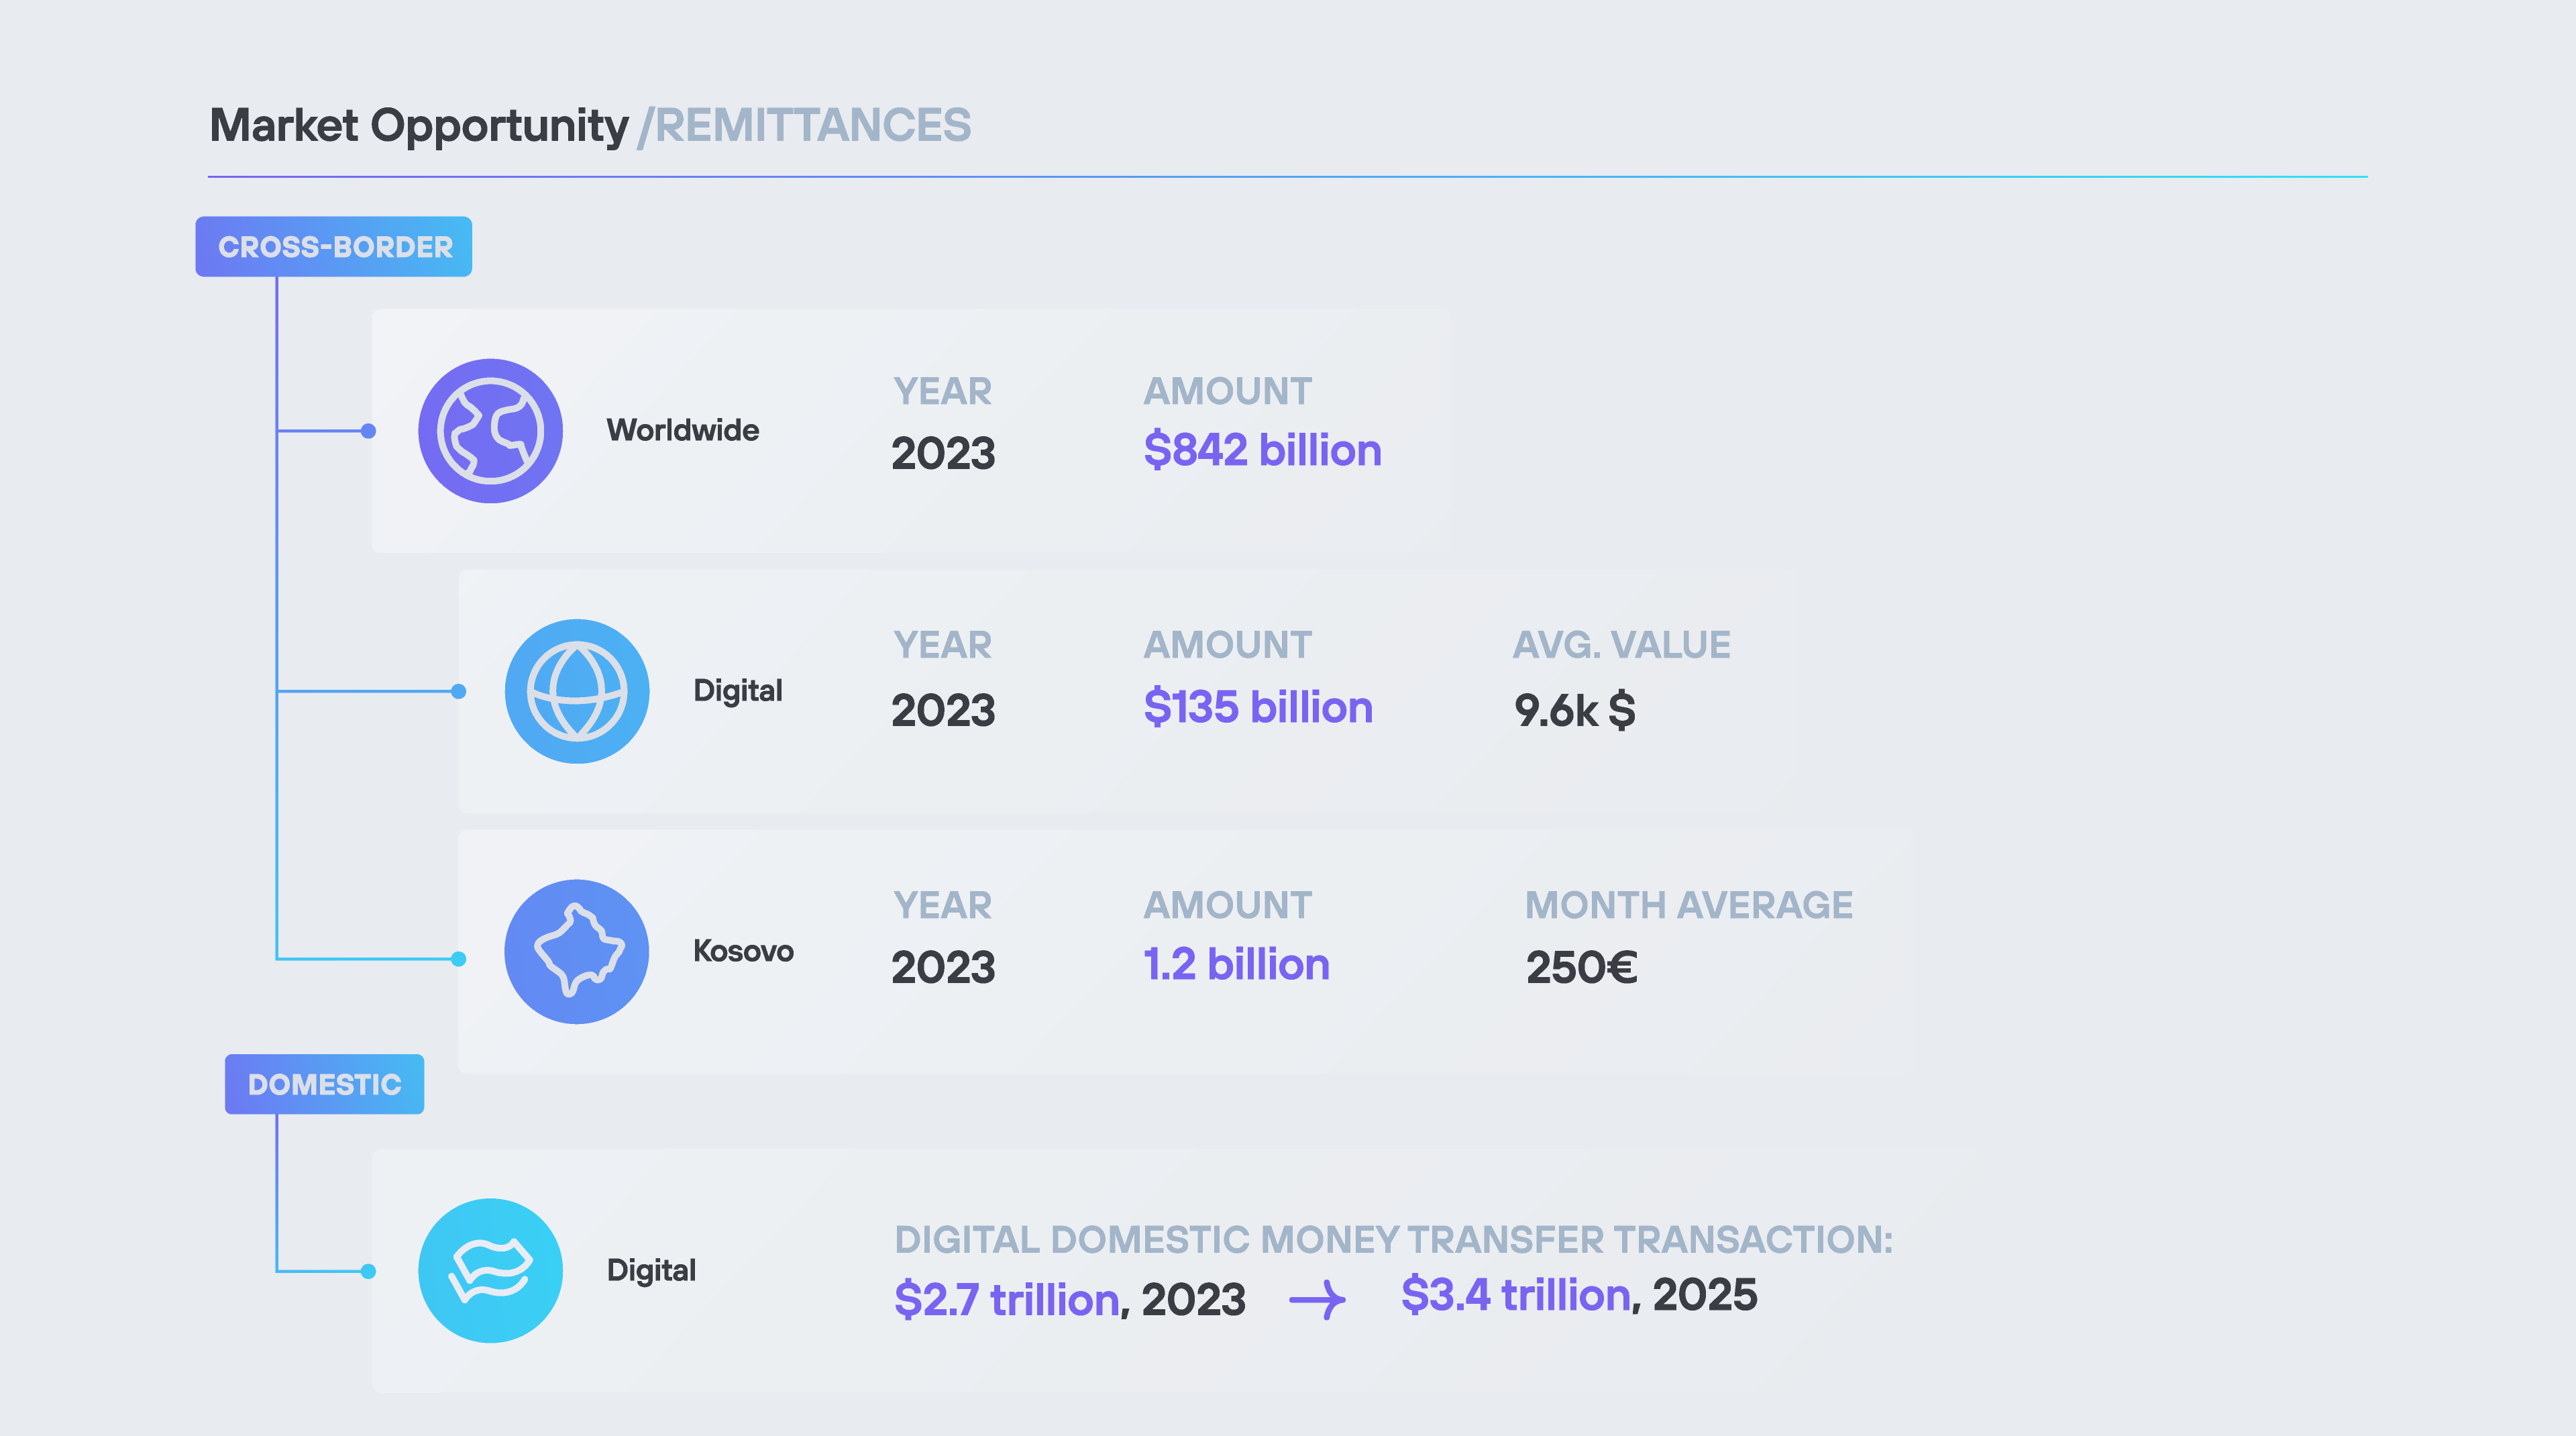This screenshot has width=2576, height=1436.
Task: Click the 250€ month average value
Action: coord(1581,967)
